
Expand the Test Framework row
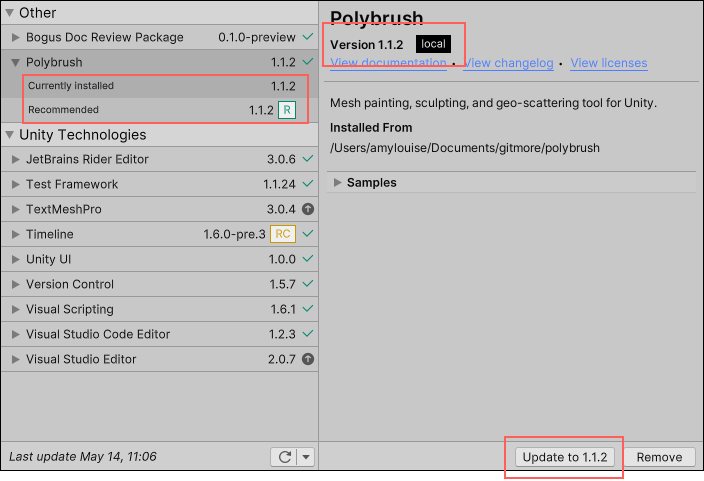[16, 184]
